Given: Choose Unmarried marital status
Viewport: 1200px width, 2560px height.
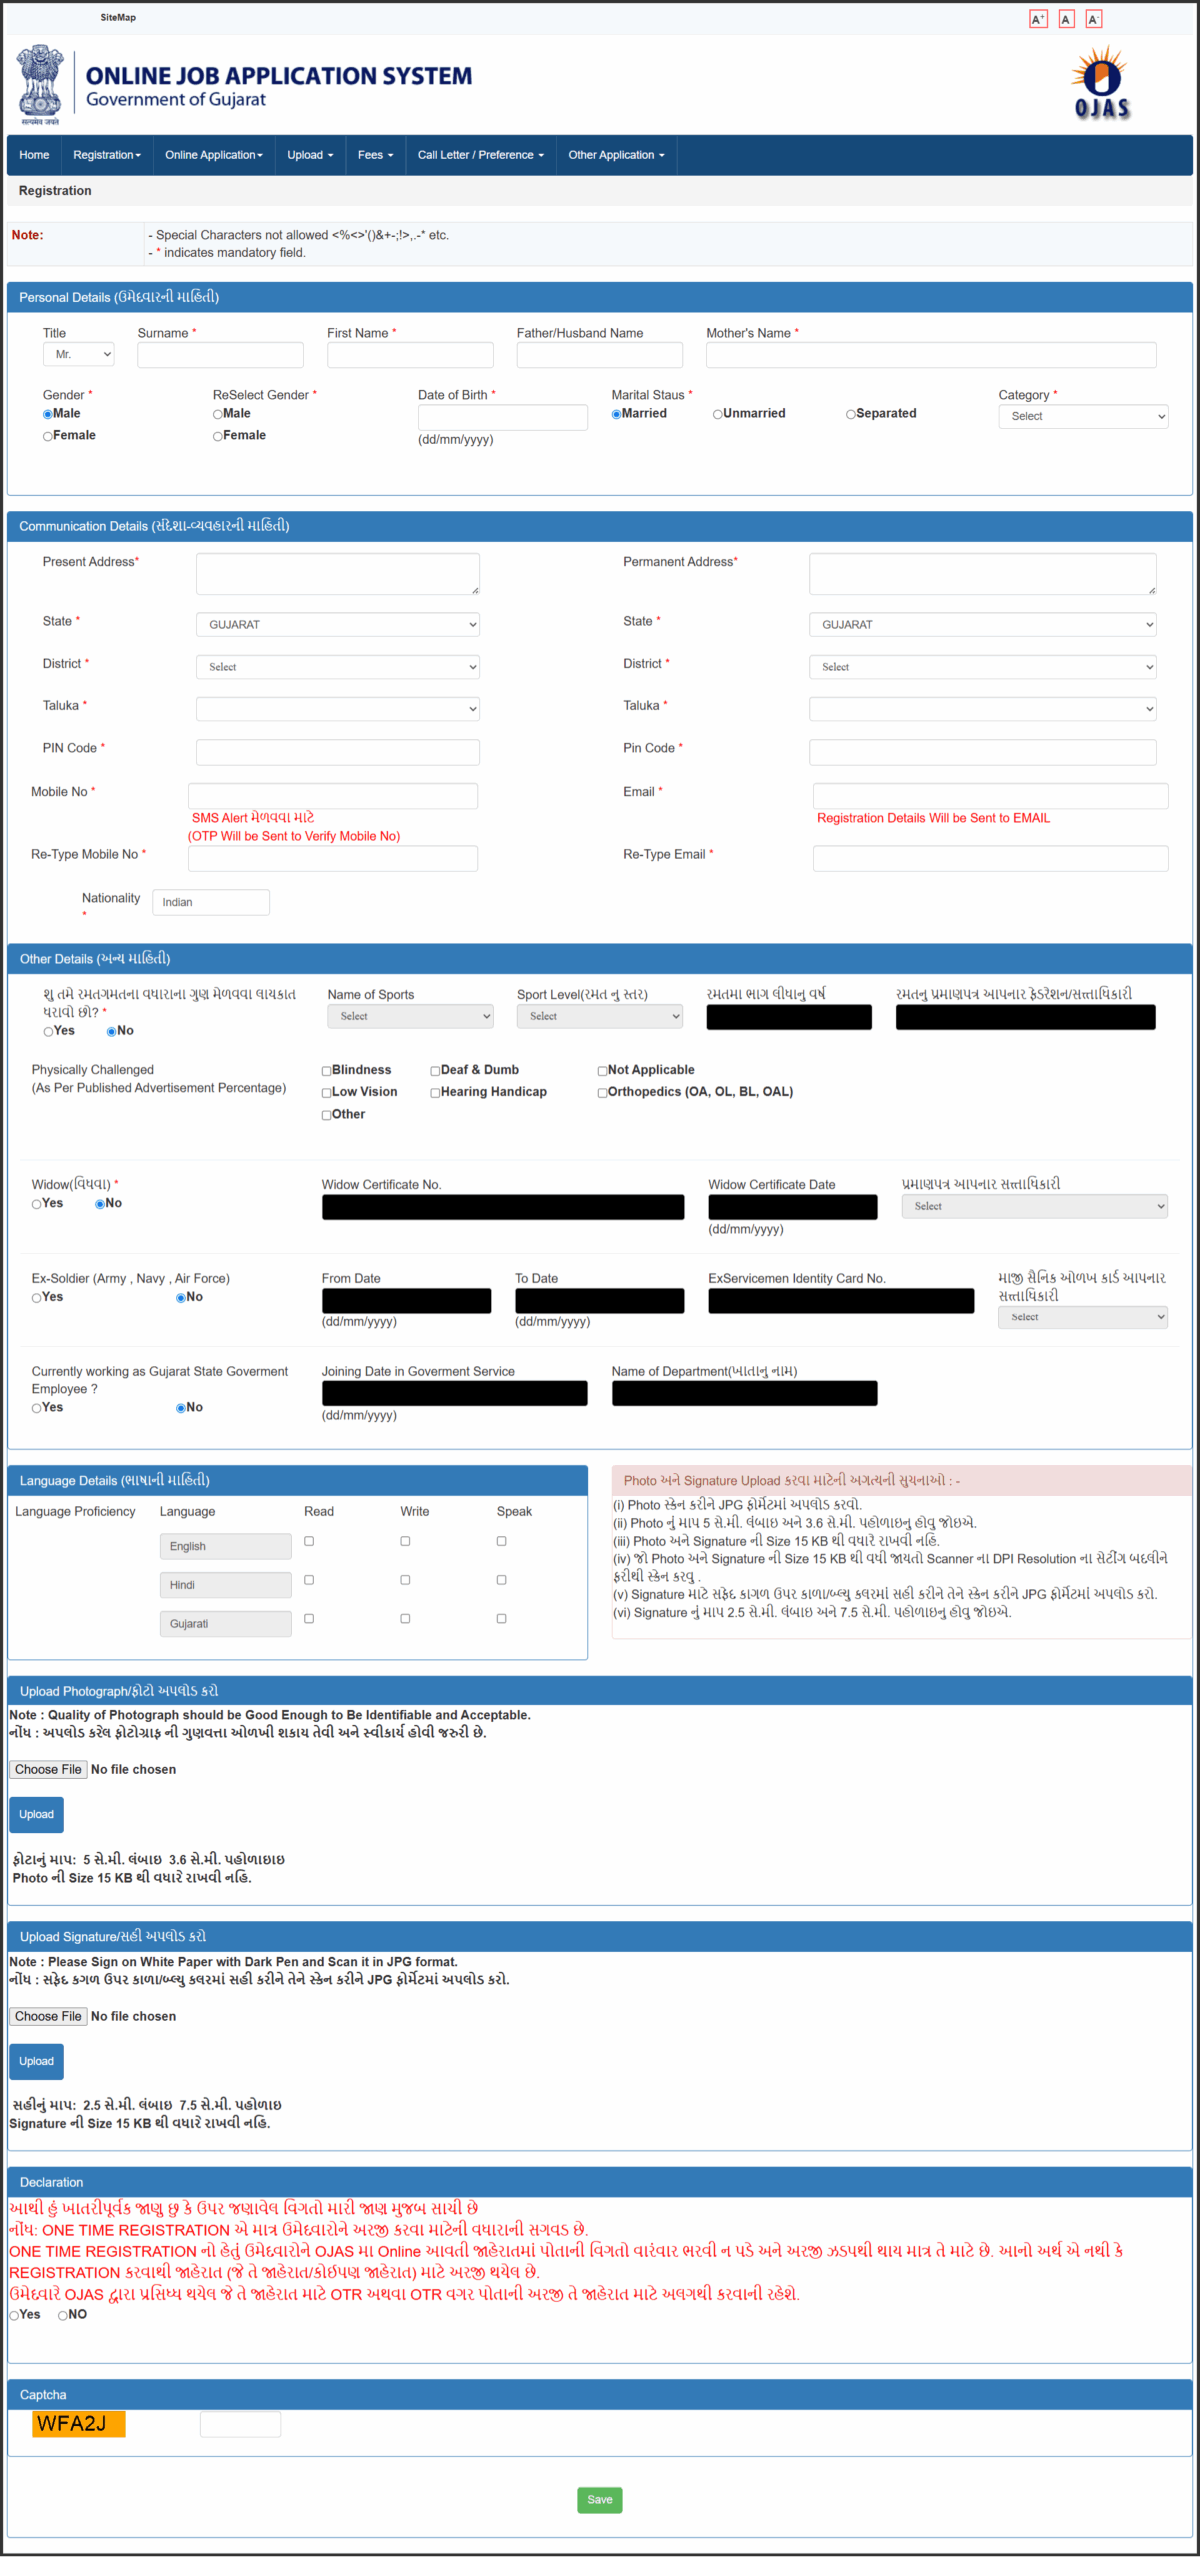Looking at the screenshot, I should (717, 414).
